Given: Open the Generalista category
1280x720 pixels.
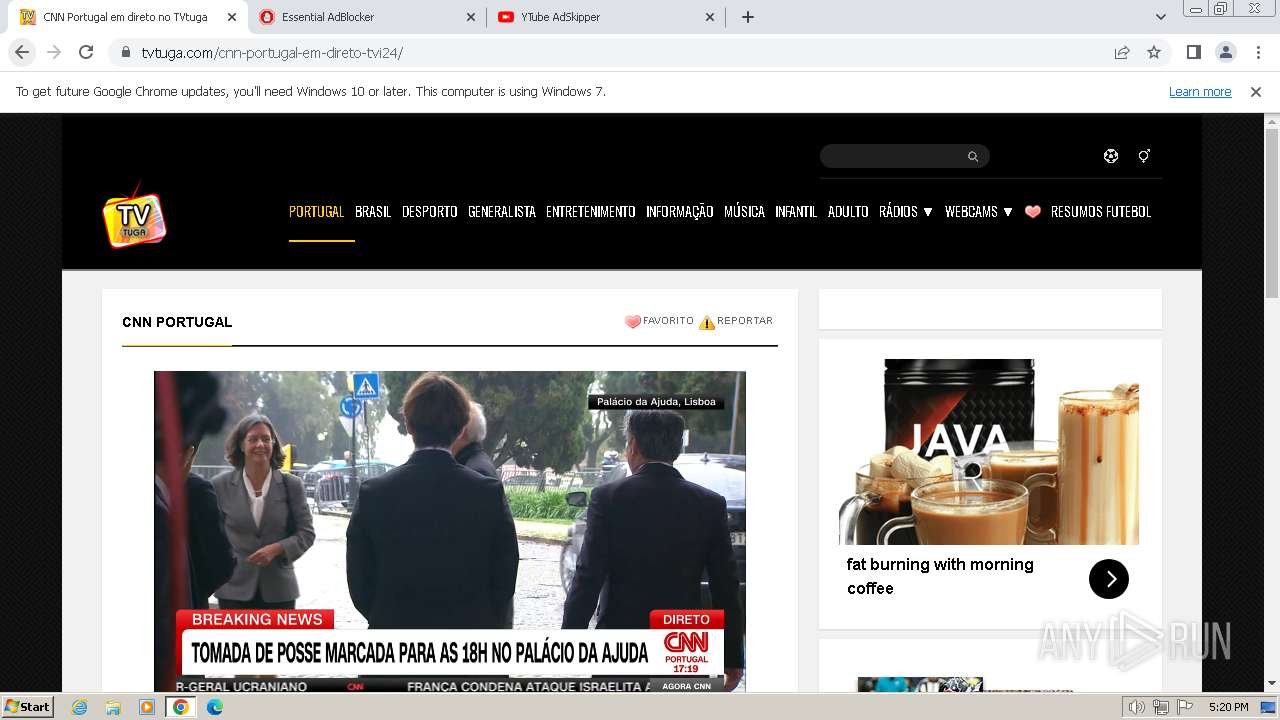Looking at the screenshot, I should click(x=502, y=212).
